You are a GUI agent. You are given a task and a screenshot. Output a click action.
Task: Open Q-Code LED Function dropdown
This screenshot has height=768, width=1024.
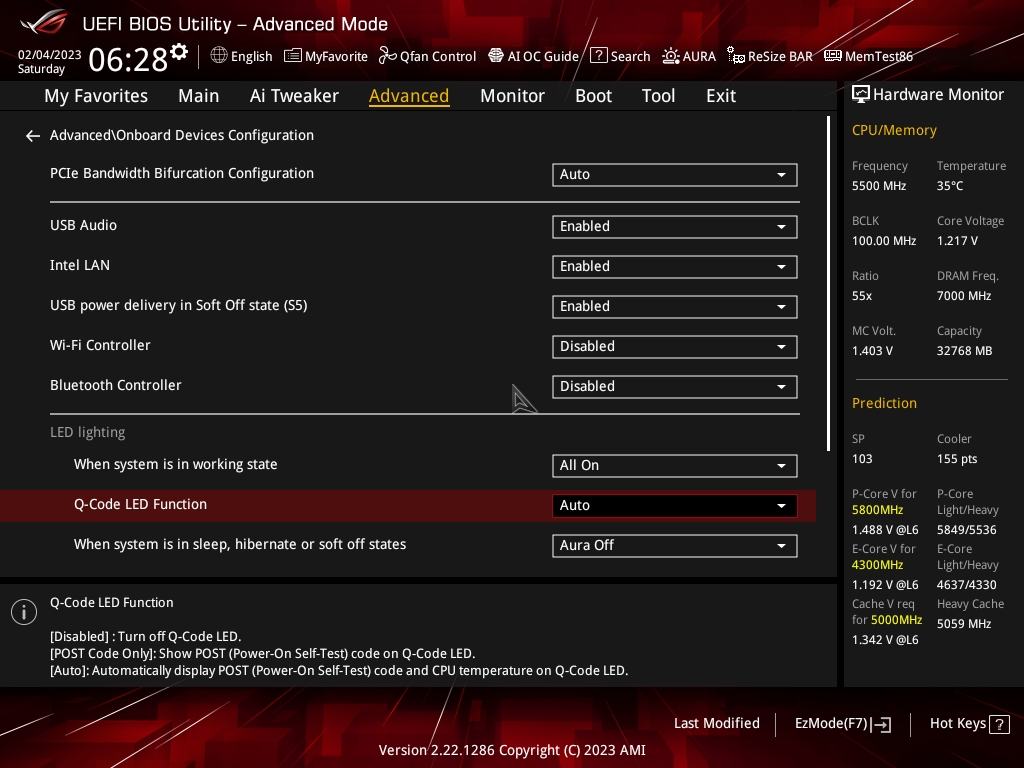[x=675, y=505]
